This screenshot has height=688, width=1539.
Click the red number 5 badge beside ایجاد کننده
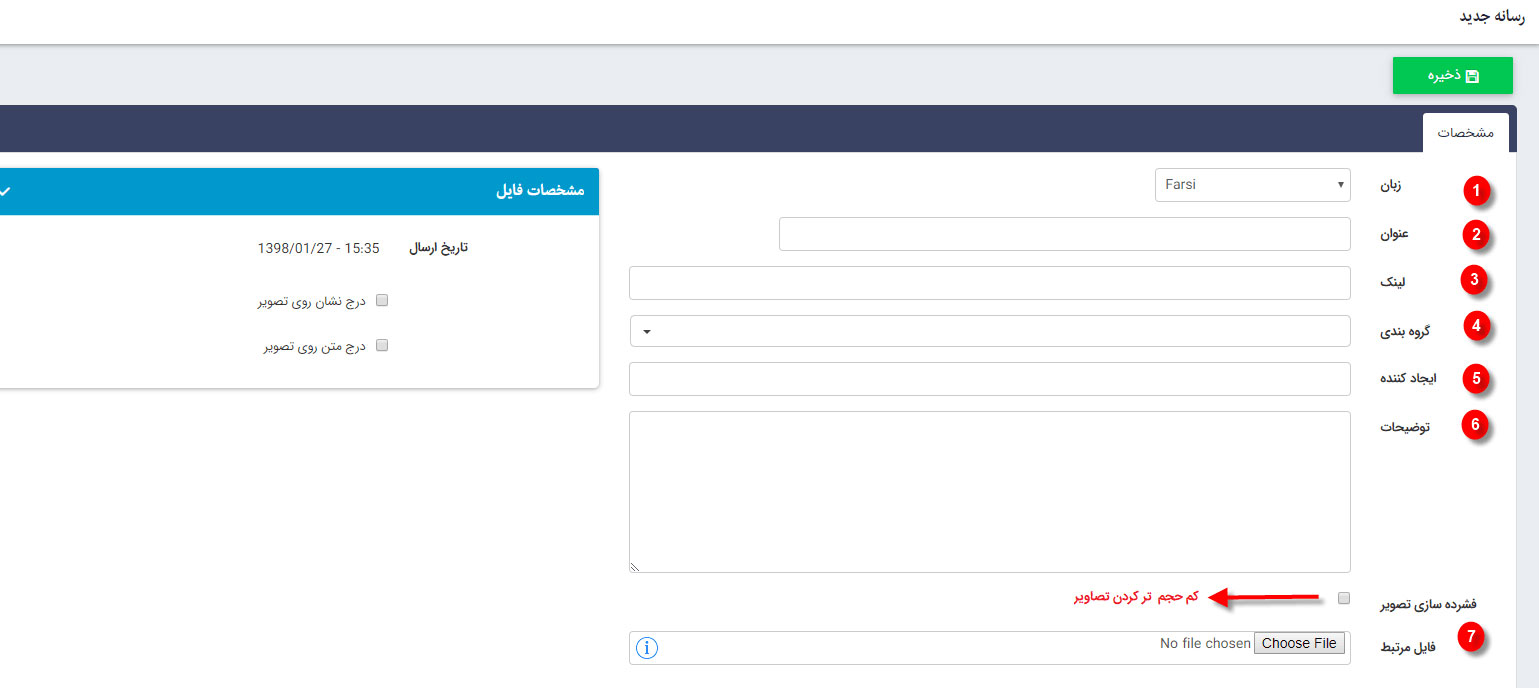click(1475, 378)
